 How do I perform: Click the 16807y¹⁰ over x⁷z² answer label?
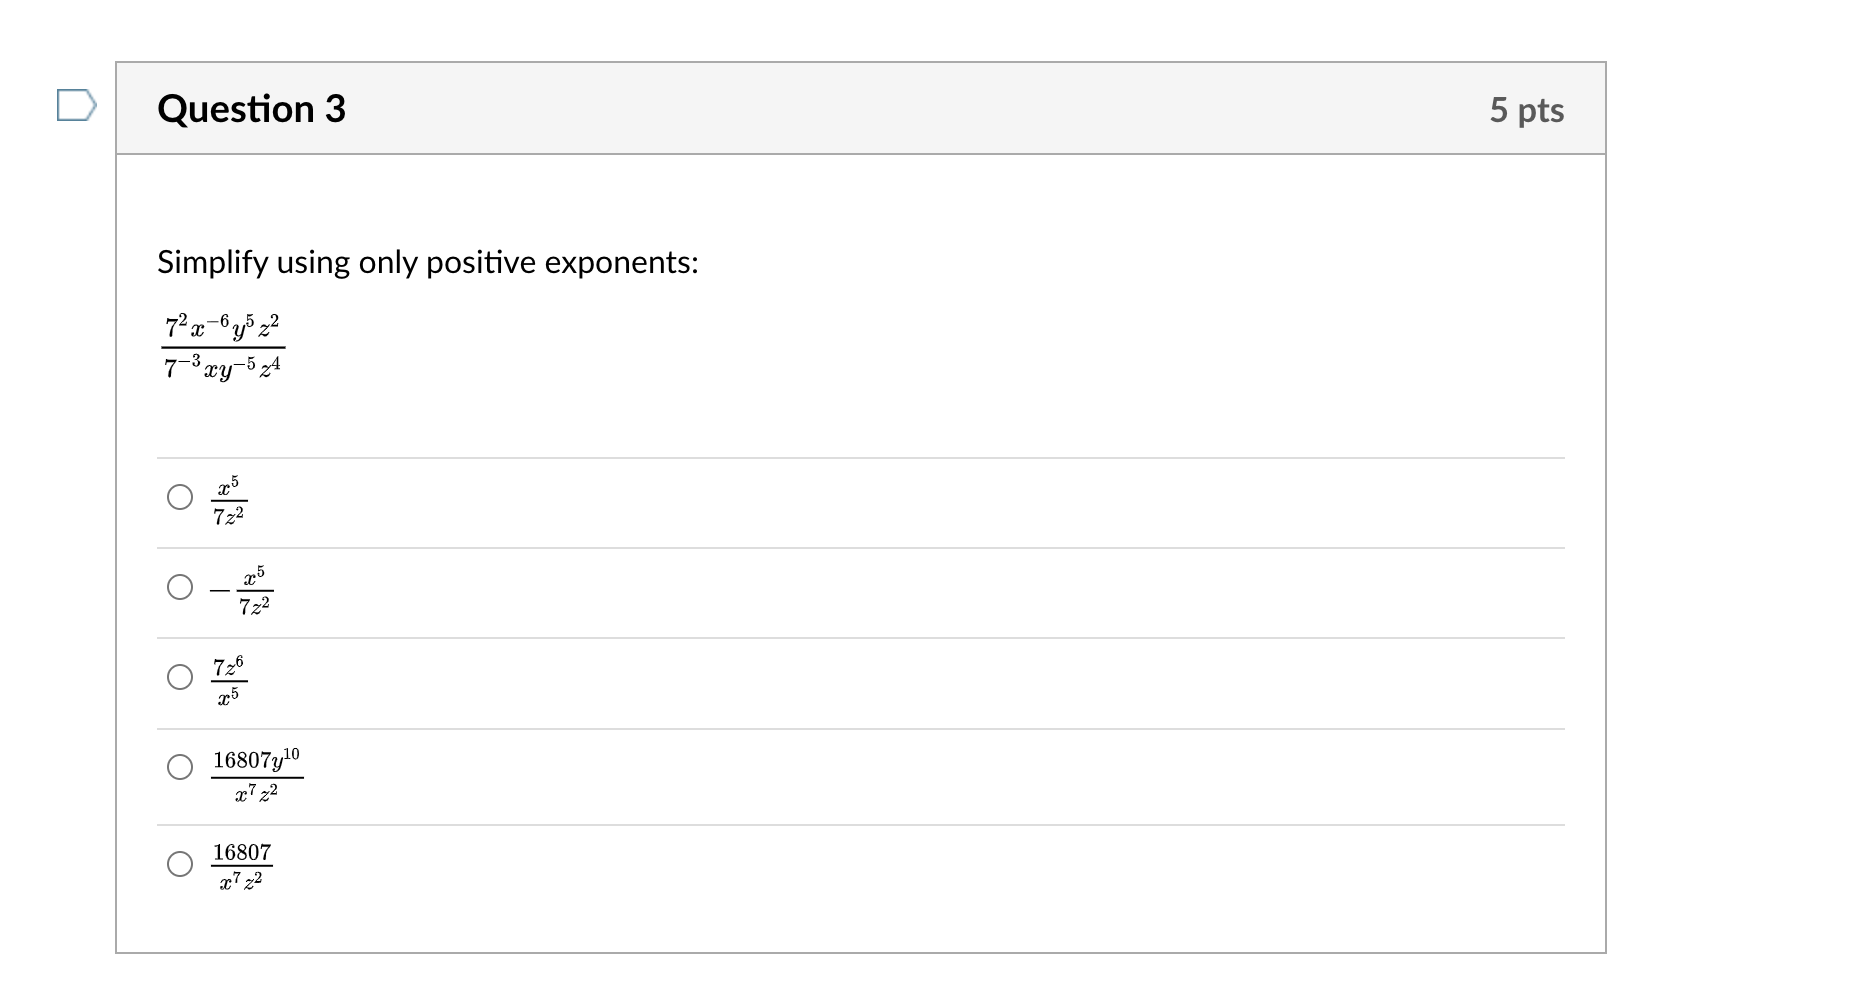click(257, 775)
